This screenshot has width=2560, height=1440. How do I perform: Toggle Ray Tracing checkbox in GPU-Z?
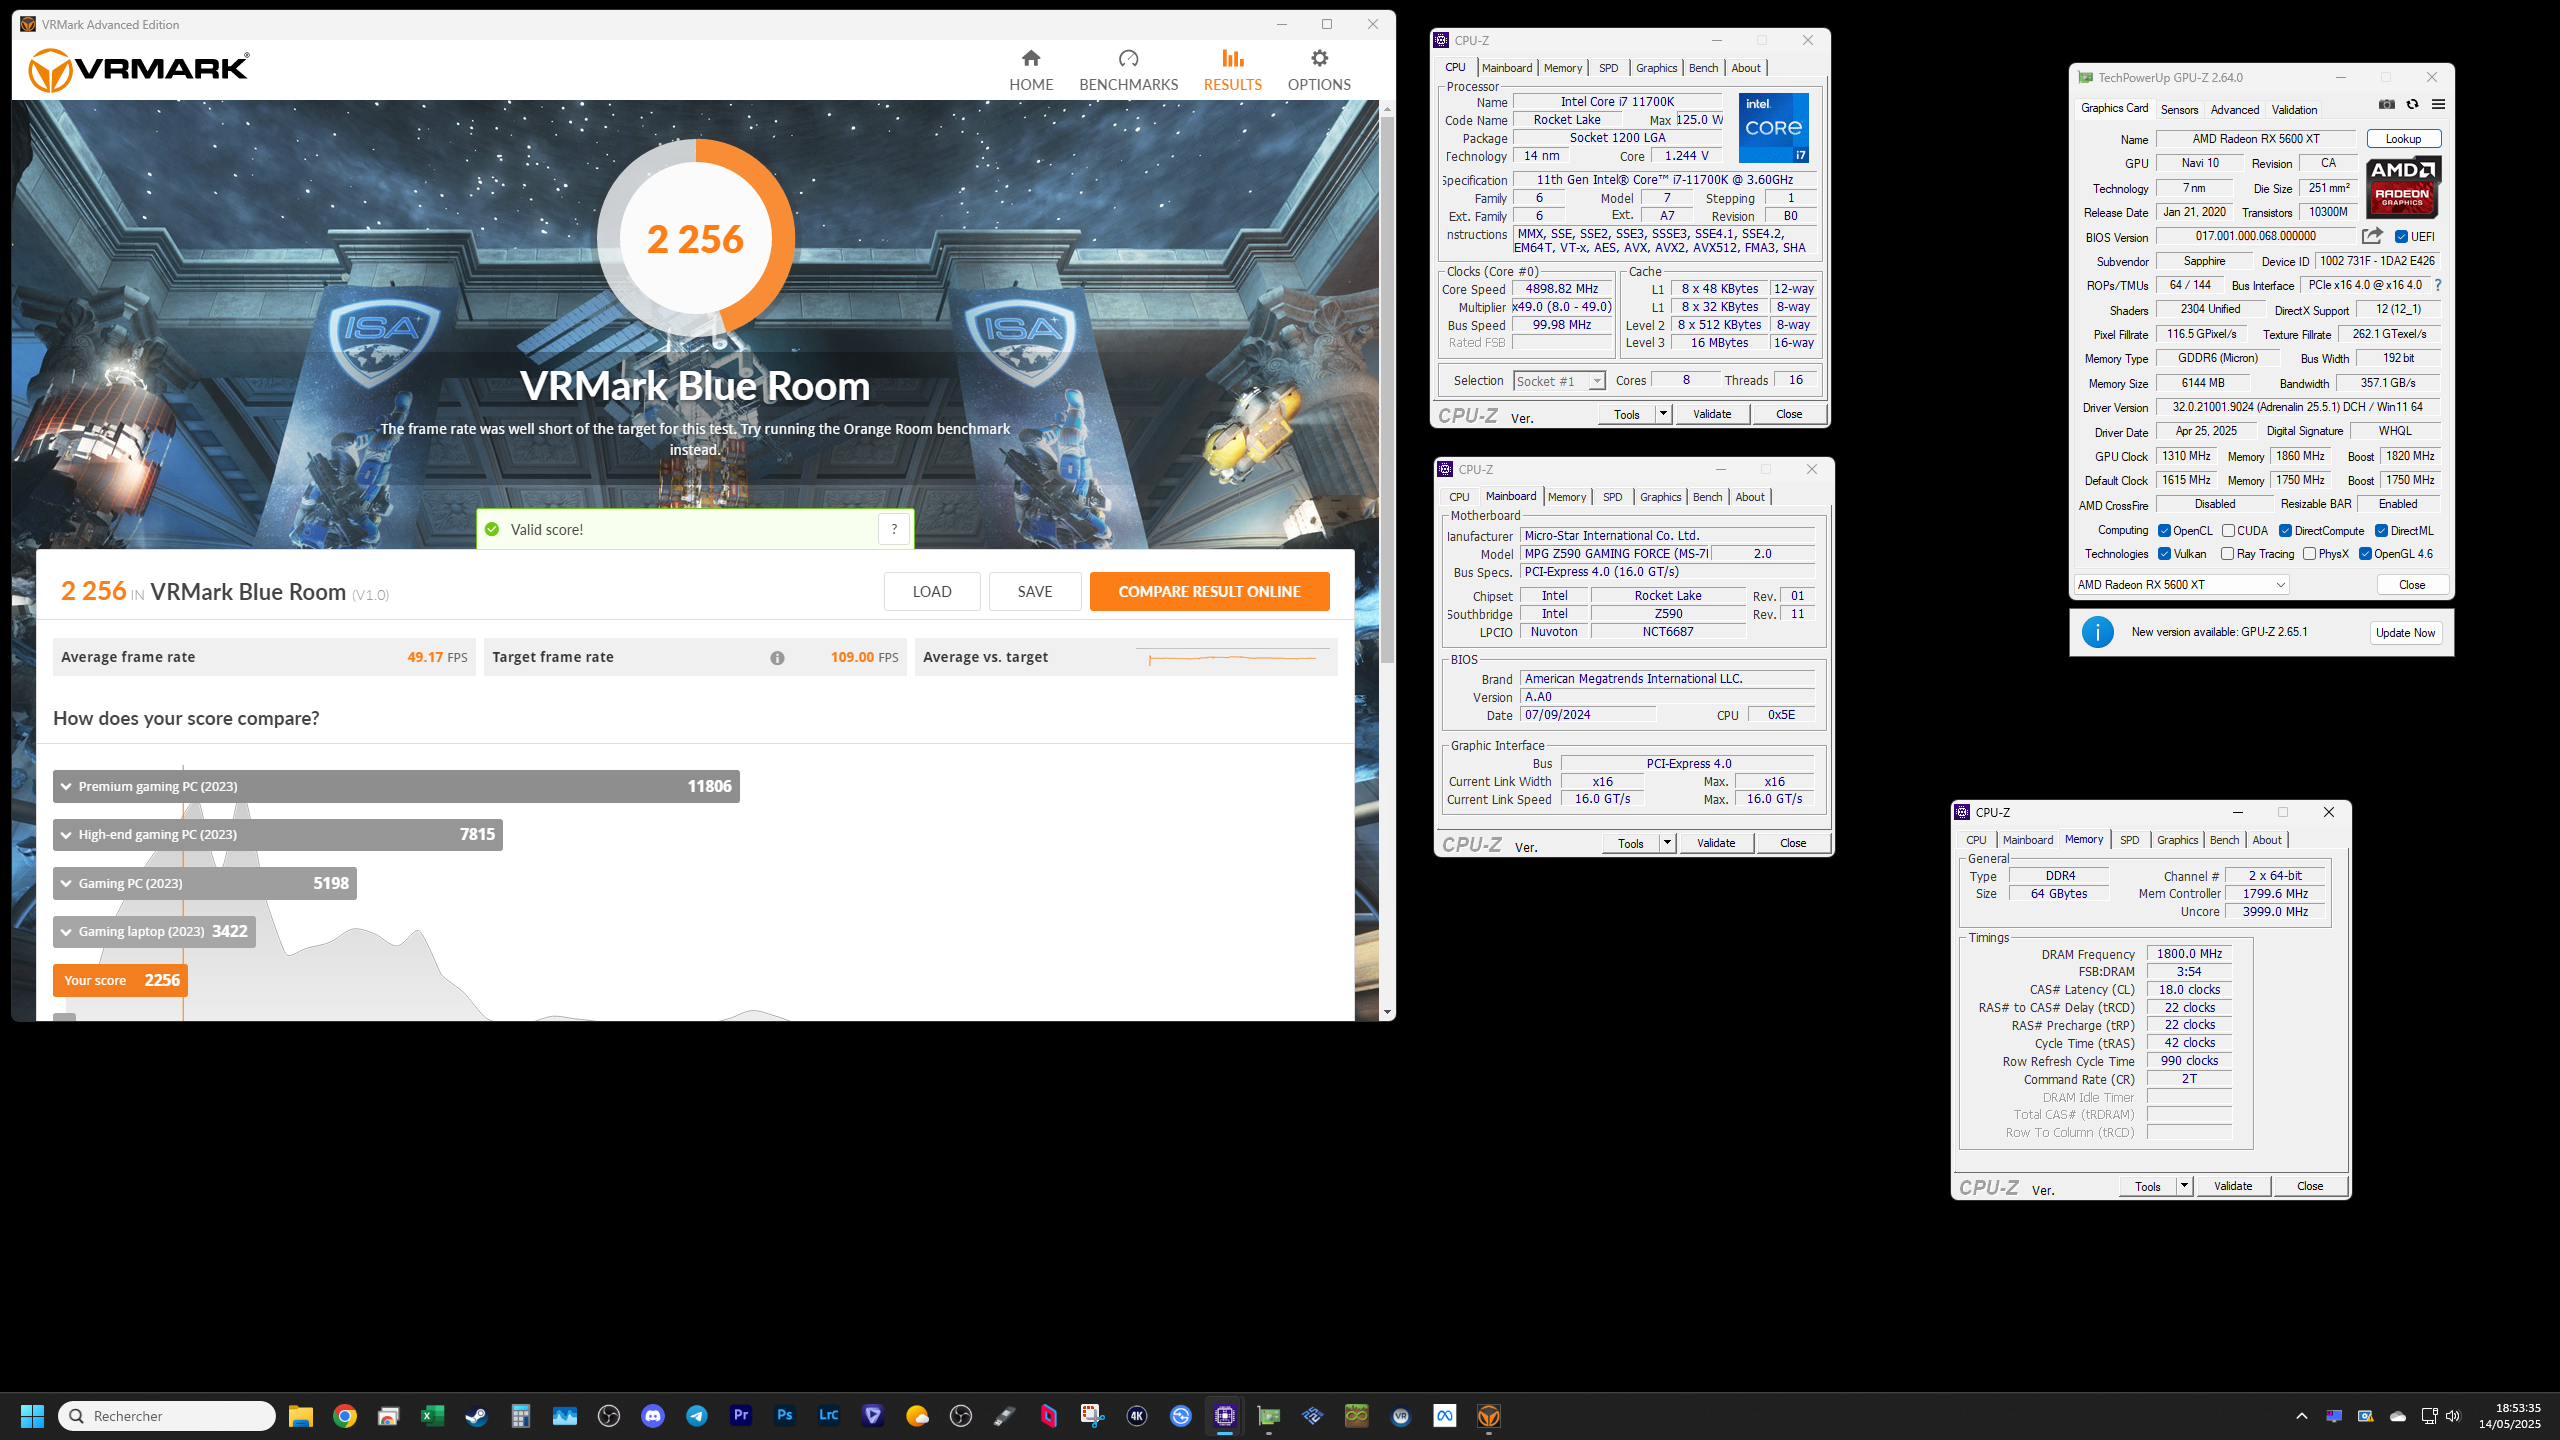pos(2227,554)
